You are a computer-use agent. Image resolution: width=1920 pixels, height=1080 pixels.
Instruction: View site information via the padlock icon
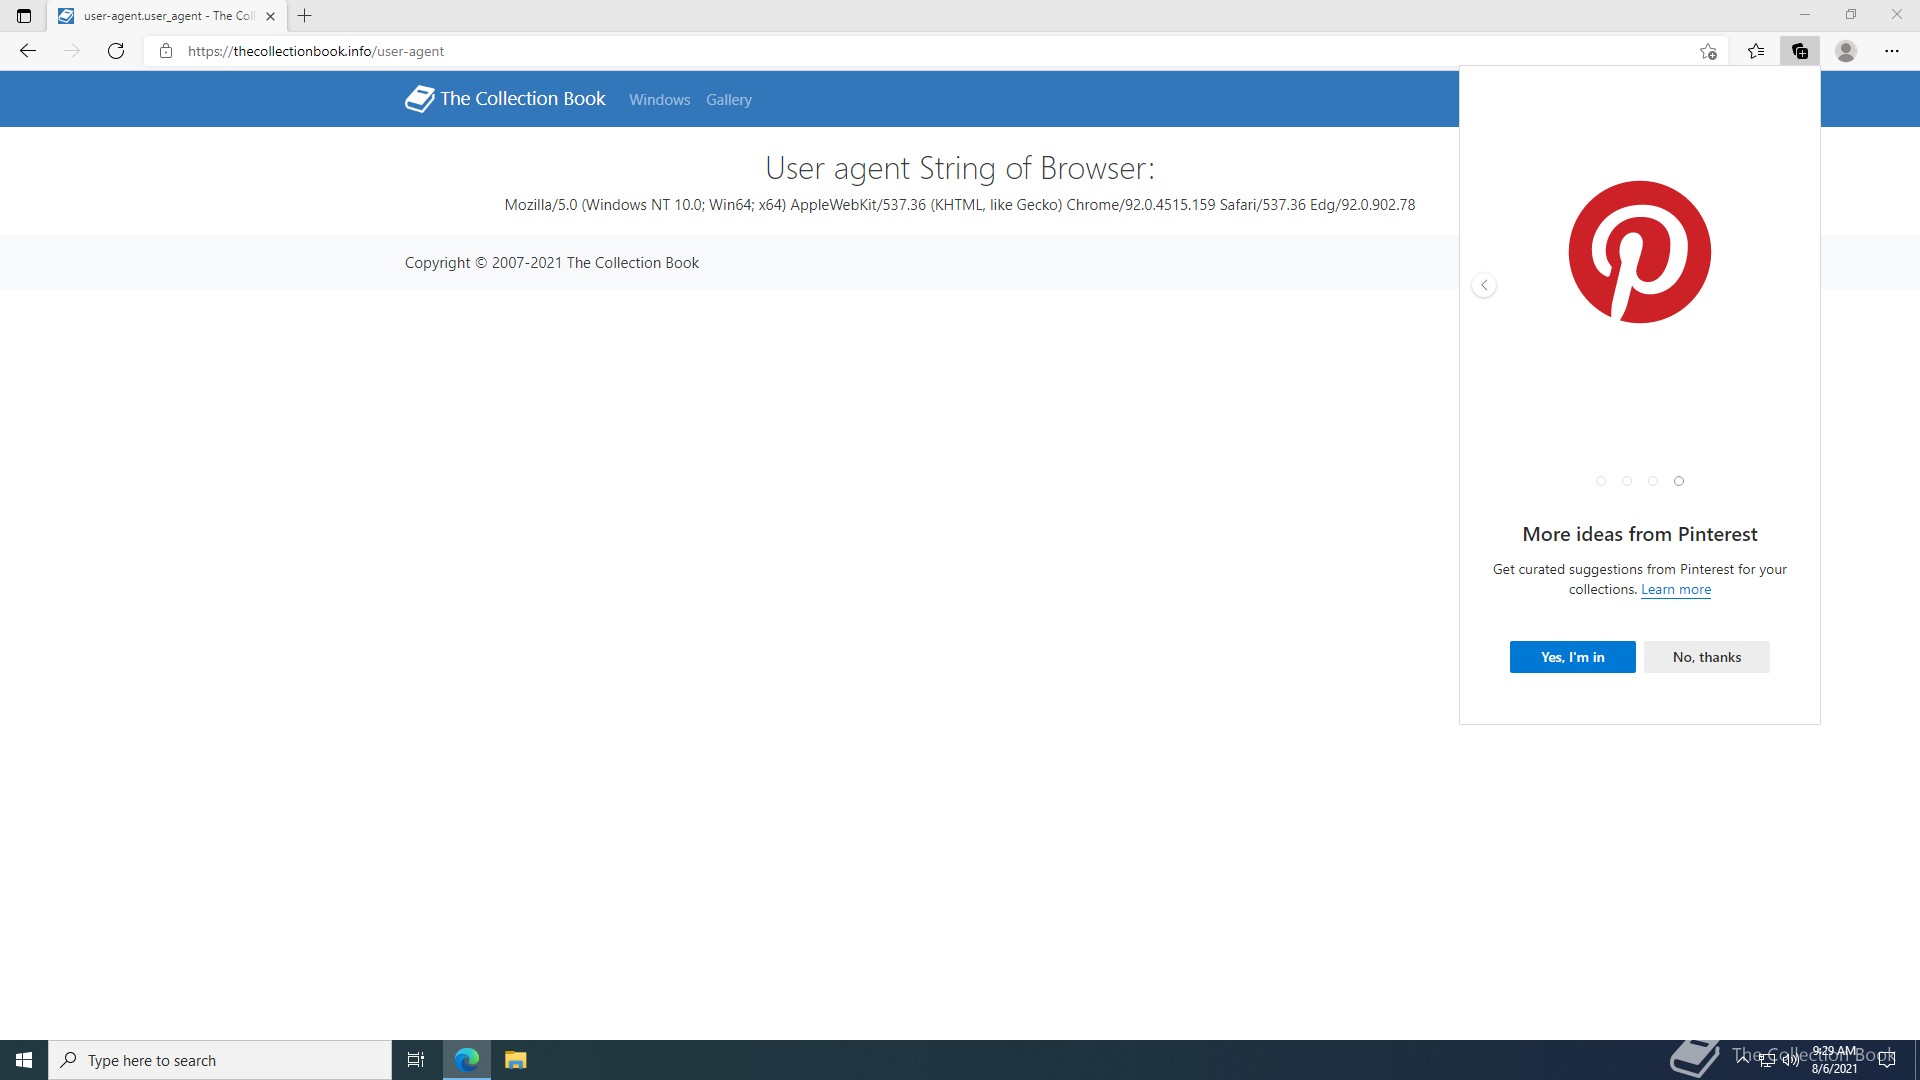point(166,51)
